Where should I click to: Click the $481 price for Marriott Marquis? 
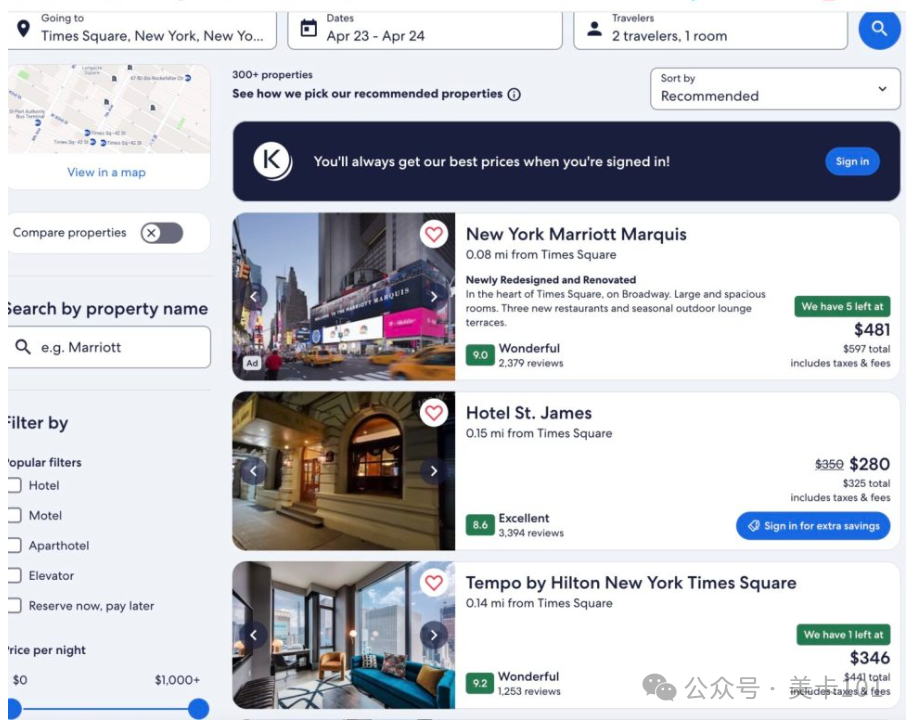click(872, 330)
